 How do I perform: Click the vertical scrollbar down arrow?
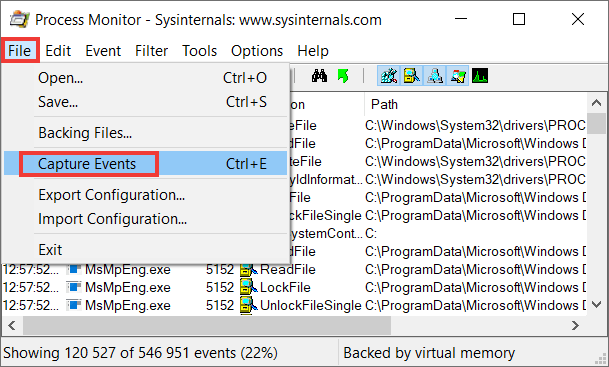pos(597,304)
